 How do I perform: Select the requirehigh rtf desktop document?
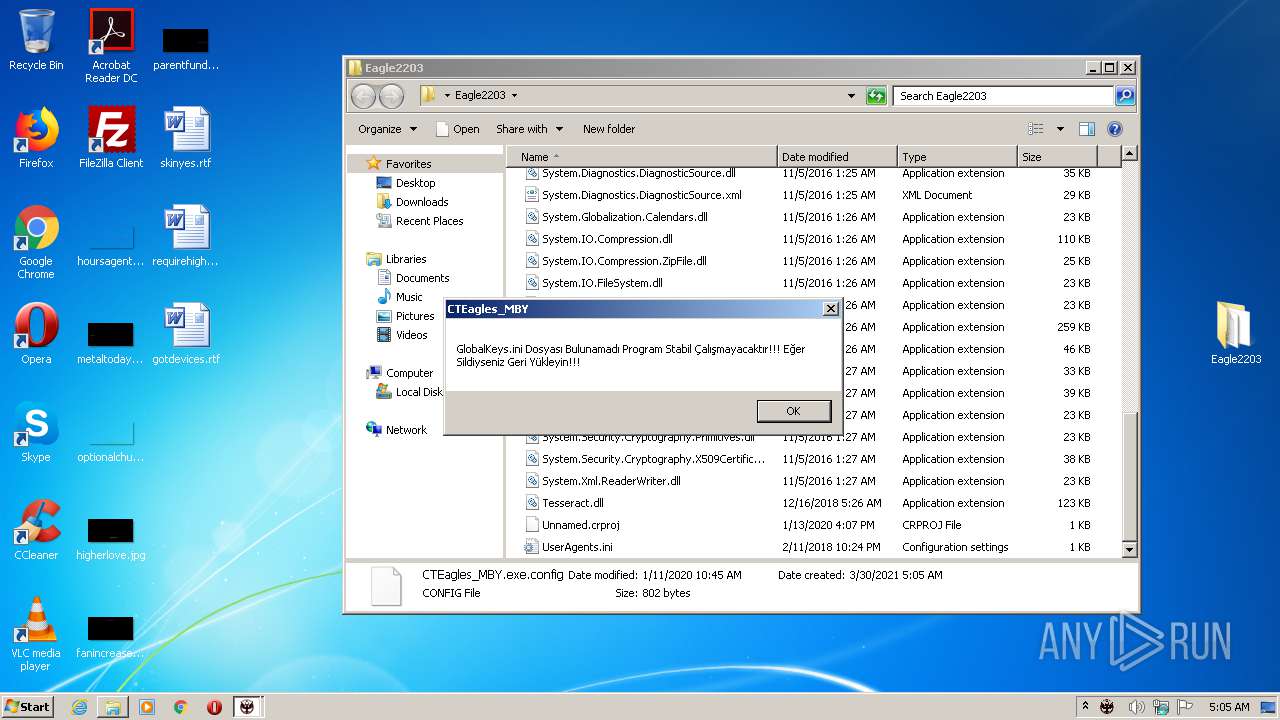pyautogui.click(x=186, y=236)
